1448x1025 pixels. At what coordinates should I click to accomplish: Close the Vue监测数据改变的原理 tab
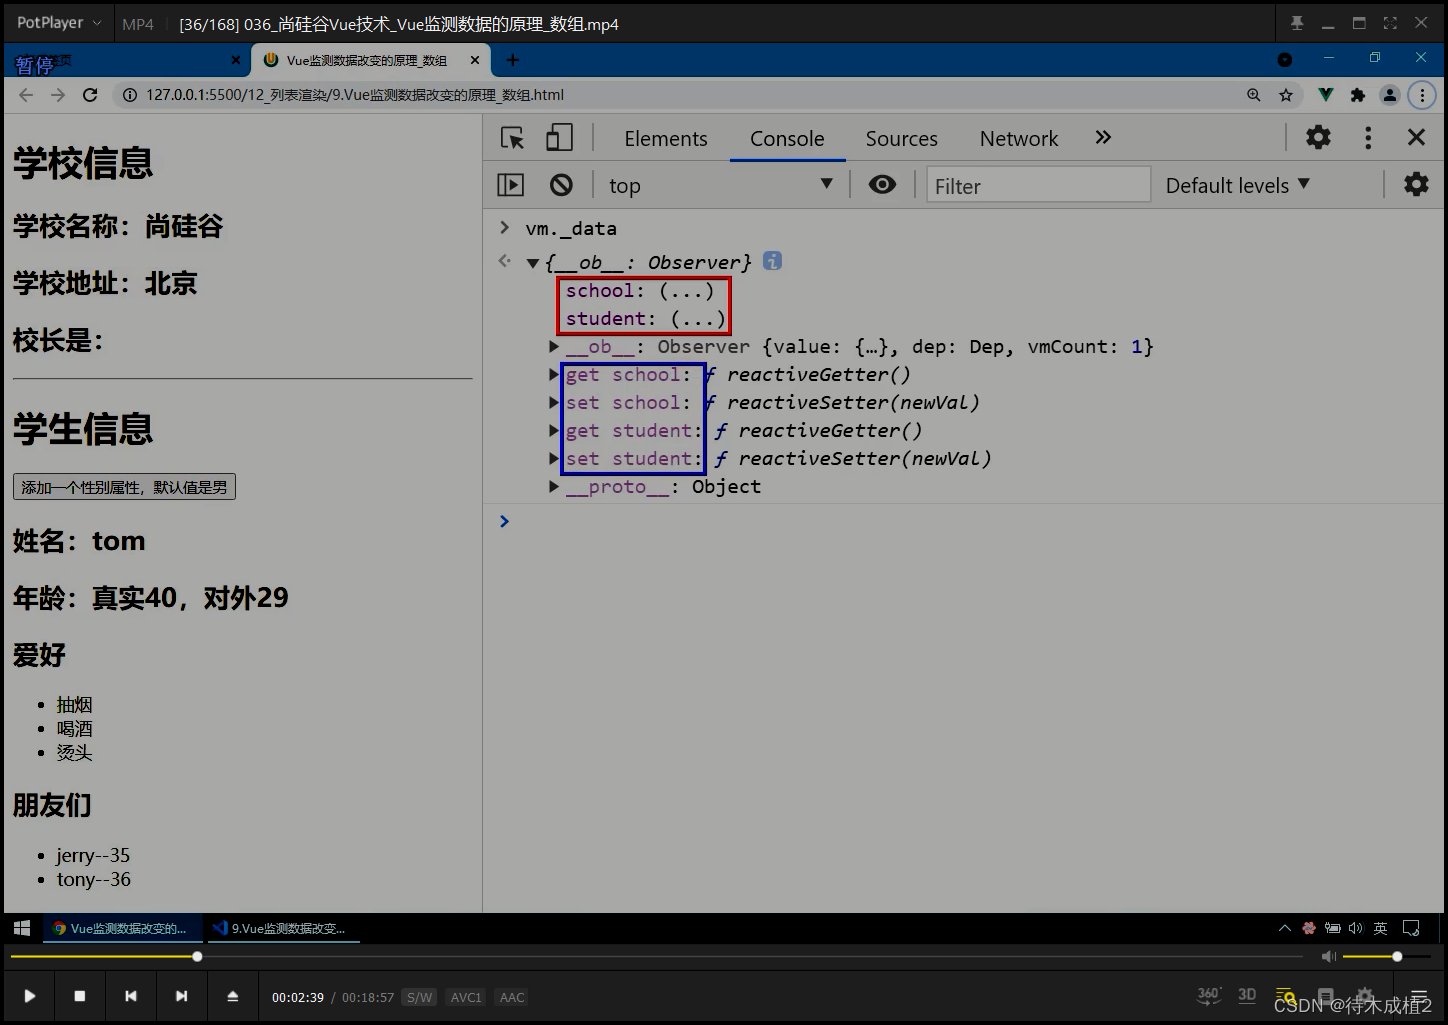tap(475, 60)
